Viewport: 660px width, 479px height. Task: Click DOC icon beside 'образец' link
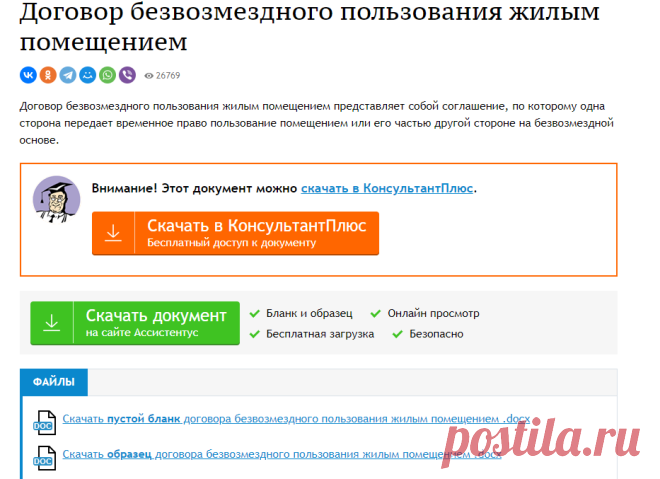point(45,458)
